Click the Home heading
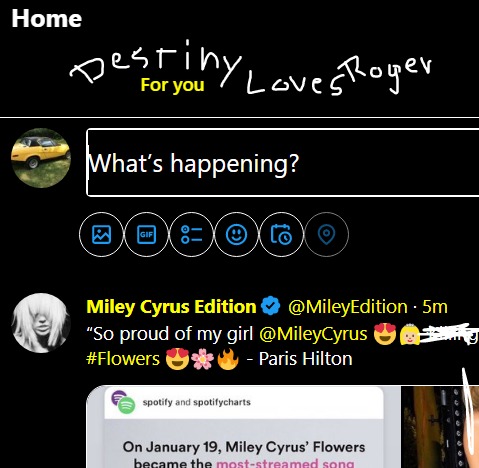479x468 pixels. pyautogui.click(x=47, y=19)
